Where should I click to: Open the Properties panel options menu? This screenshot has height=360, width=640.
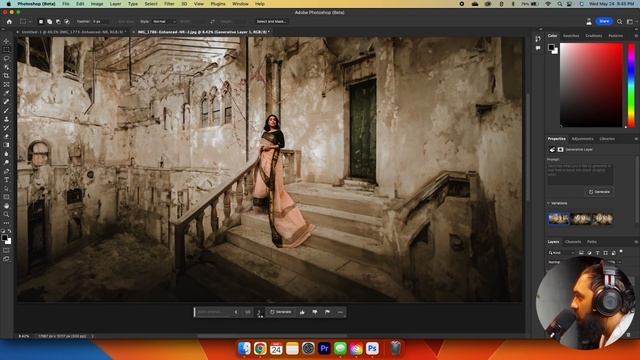click(636, 139)
